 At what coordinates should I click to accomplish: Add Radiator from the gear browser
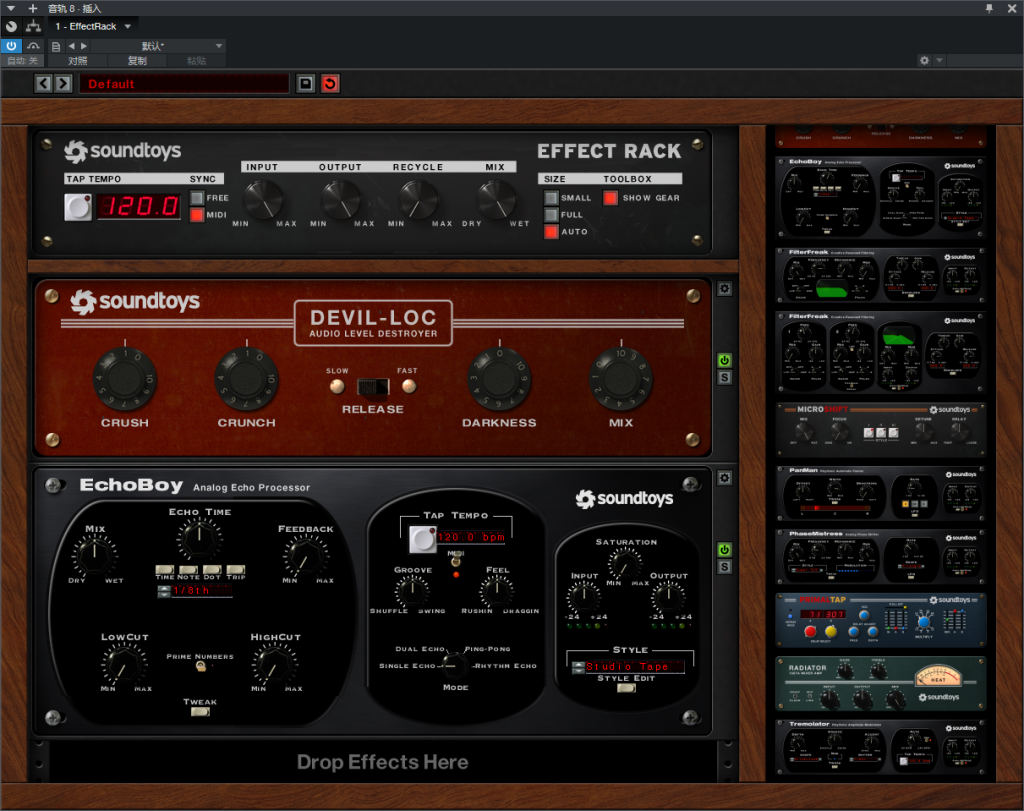click(x=880, y=684)
